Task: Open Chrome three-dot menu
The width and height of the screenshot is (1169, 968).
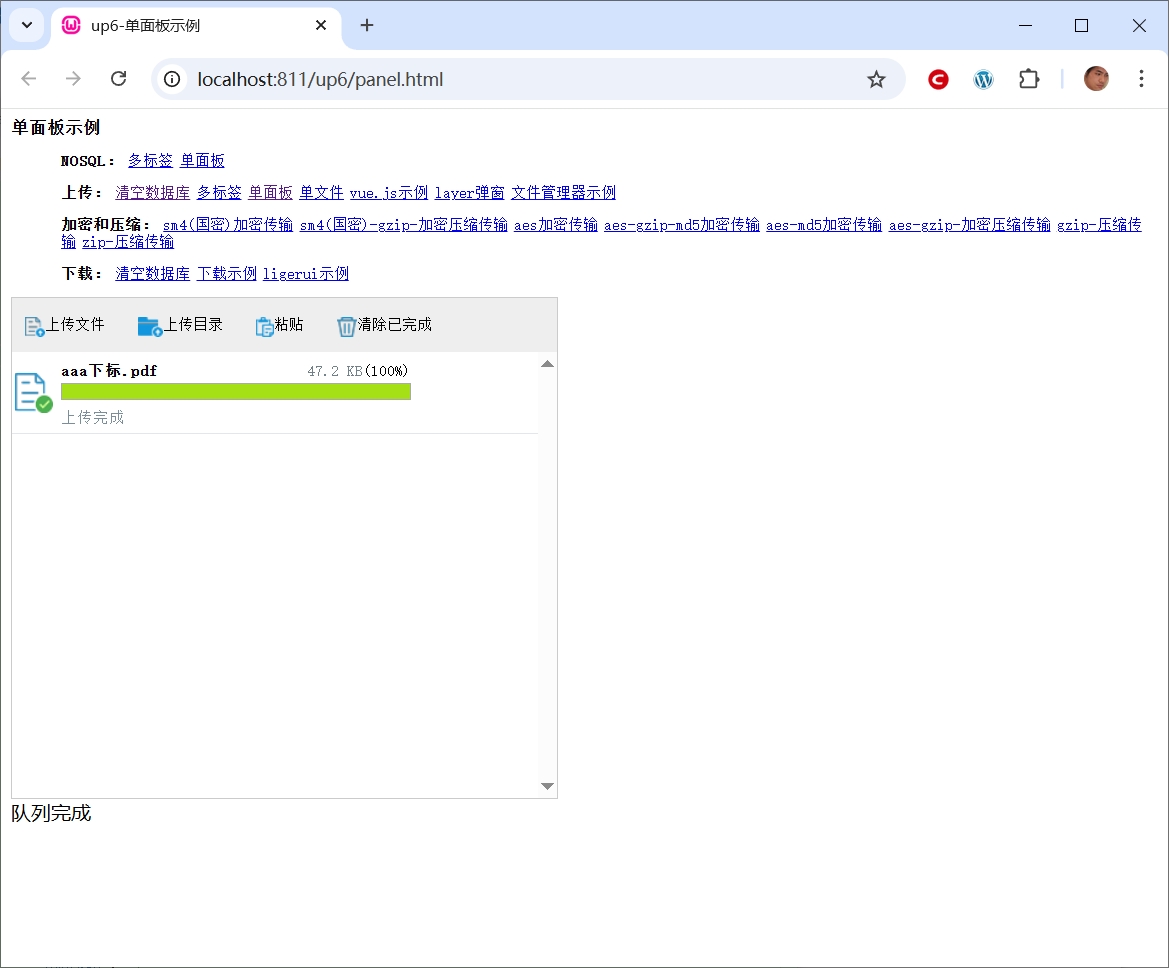Action: pos(1141,79)
